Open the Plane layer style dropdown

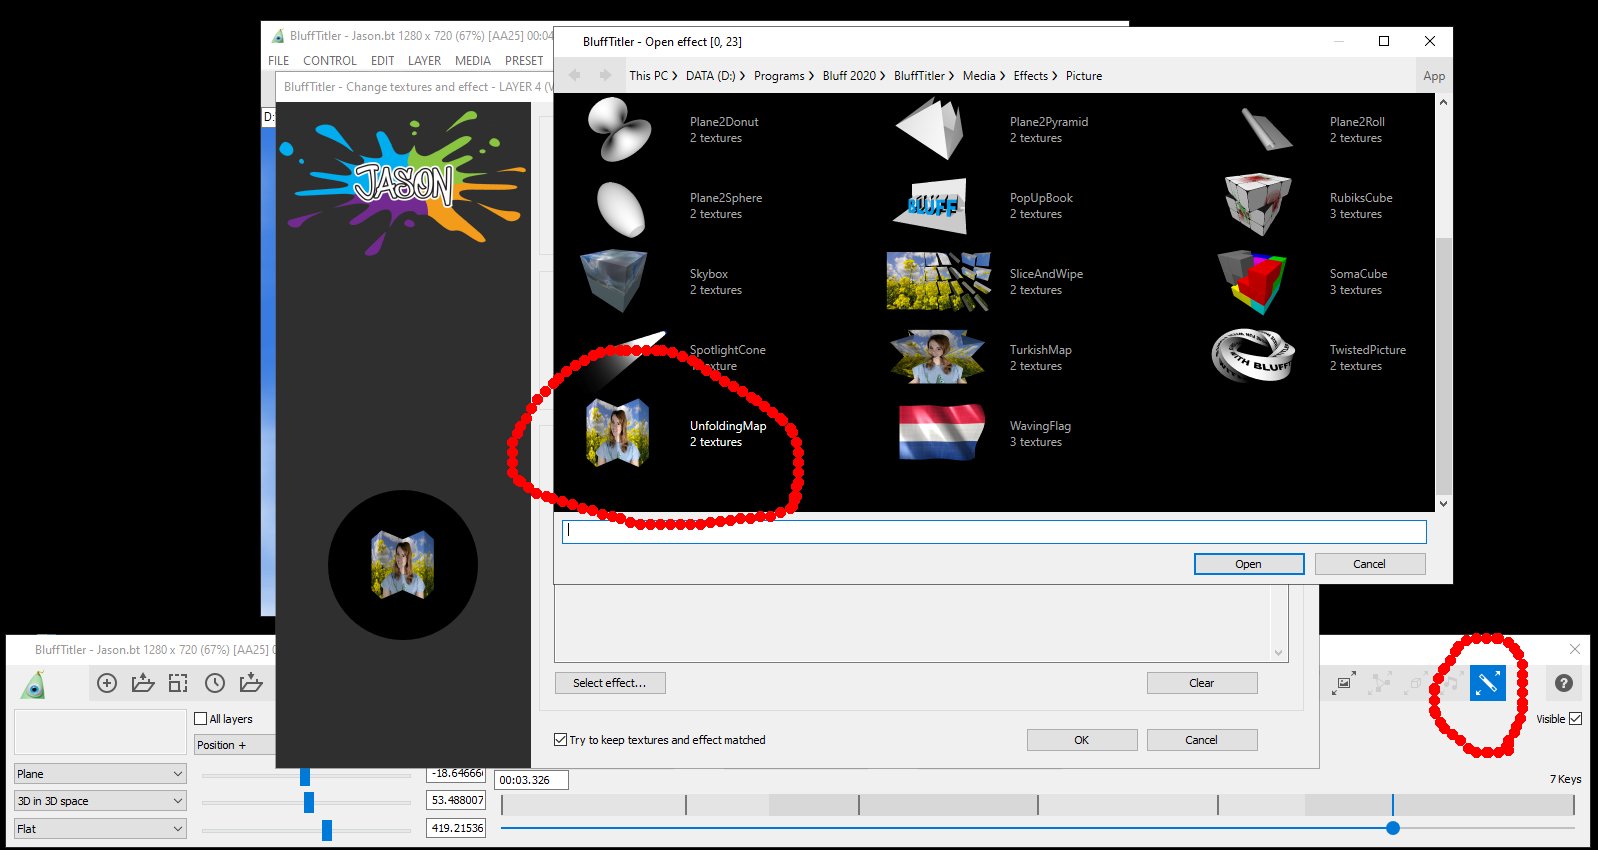tap(100, 774)
